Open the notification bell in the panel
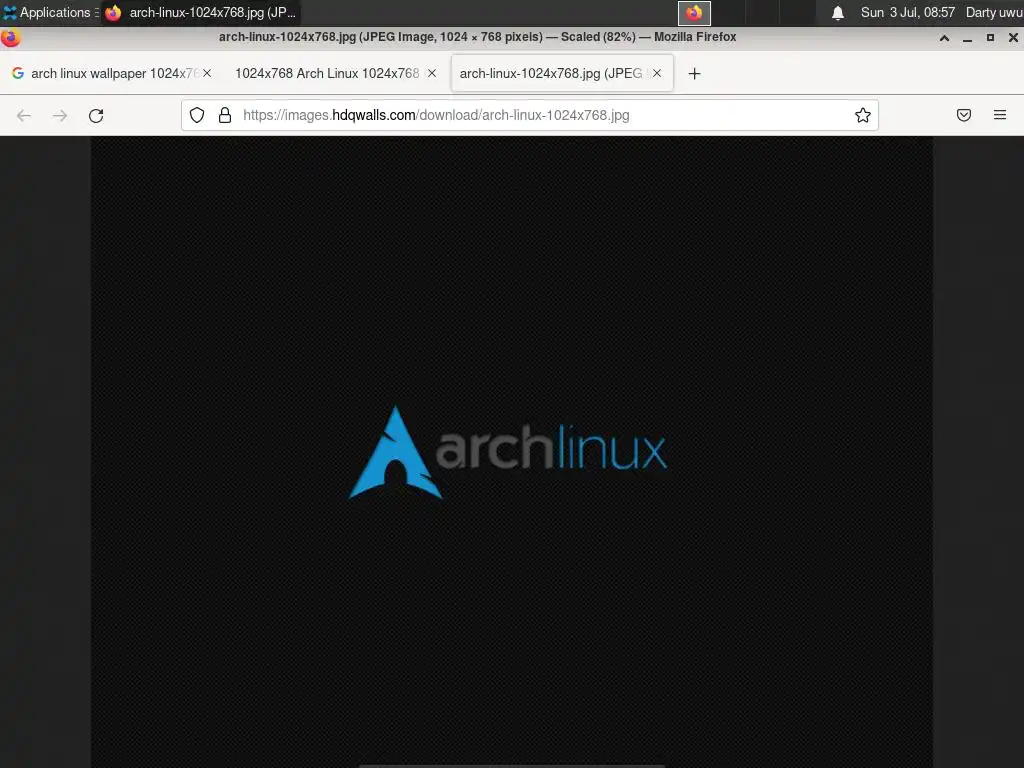Screen dimensions: 1024x768 pyautogui.click(x=838, y=13)
